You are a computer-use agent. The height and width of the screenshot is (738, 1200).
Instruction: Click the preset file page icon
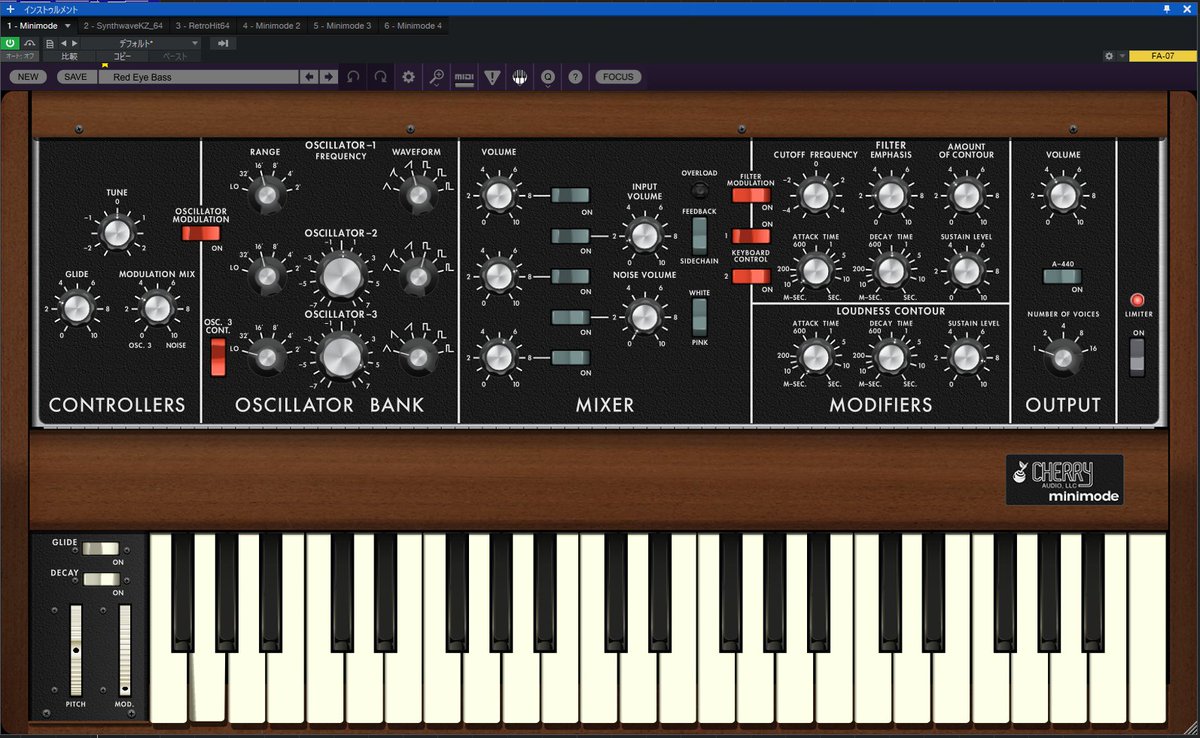[50, 43]
